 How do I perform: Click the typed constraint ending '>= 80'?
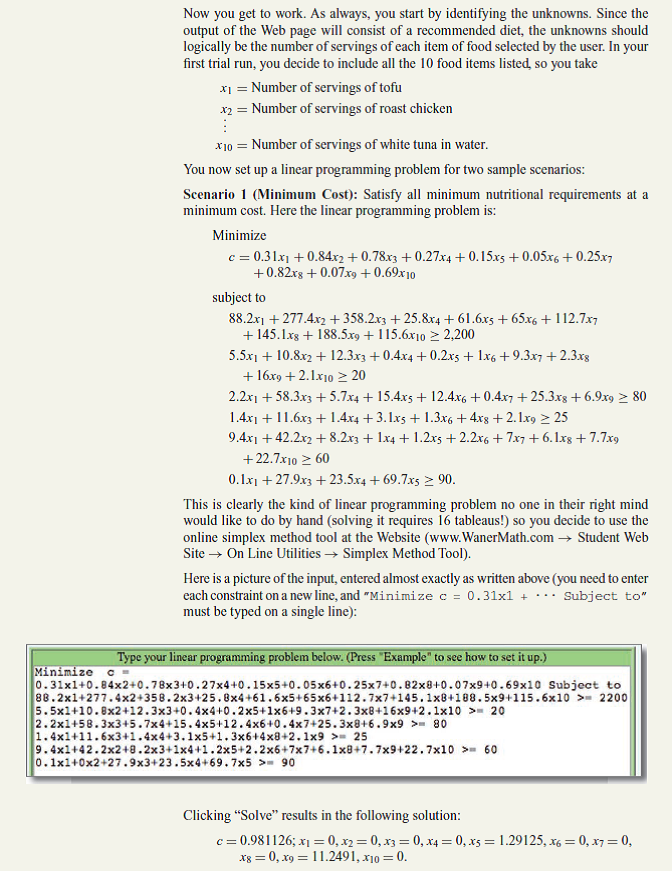(x=240, y=724)
